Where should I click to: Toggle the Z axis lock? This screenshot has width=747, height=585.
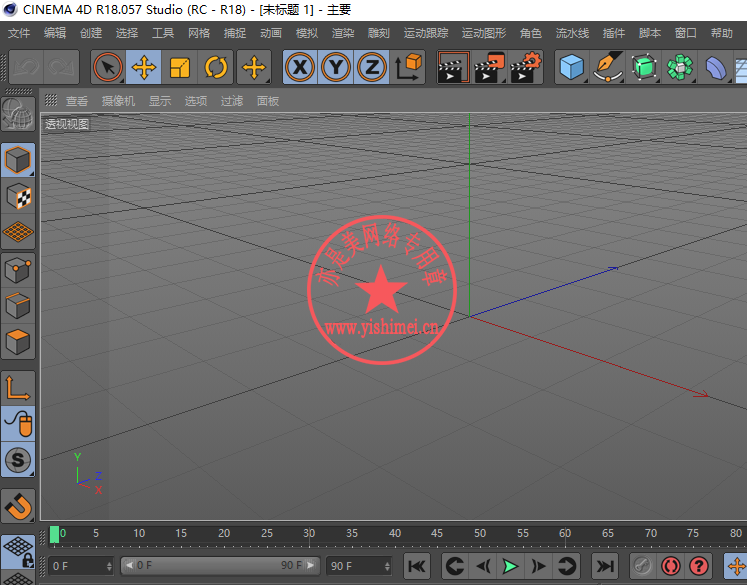(372, 67)
